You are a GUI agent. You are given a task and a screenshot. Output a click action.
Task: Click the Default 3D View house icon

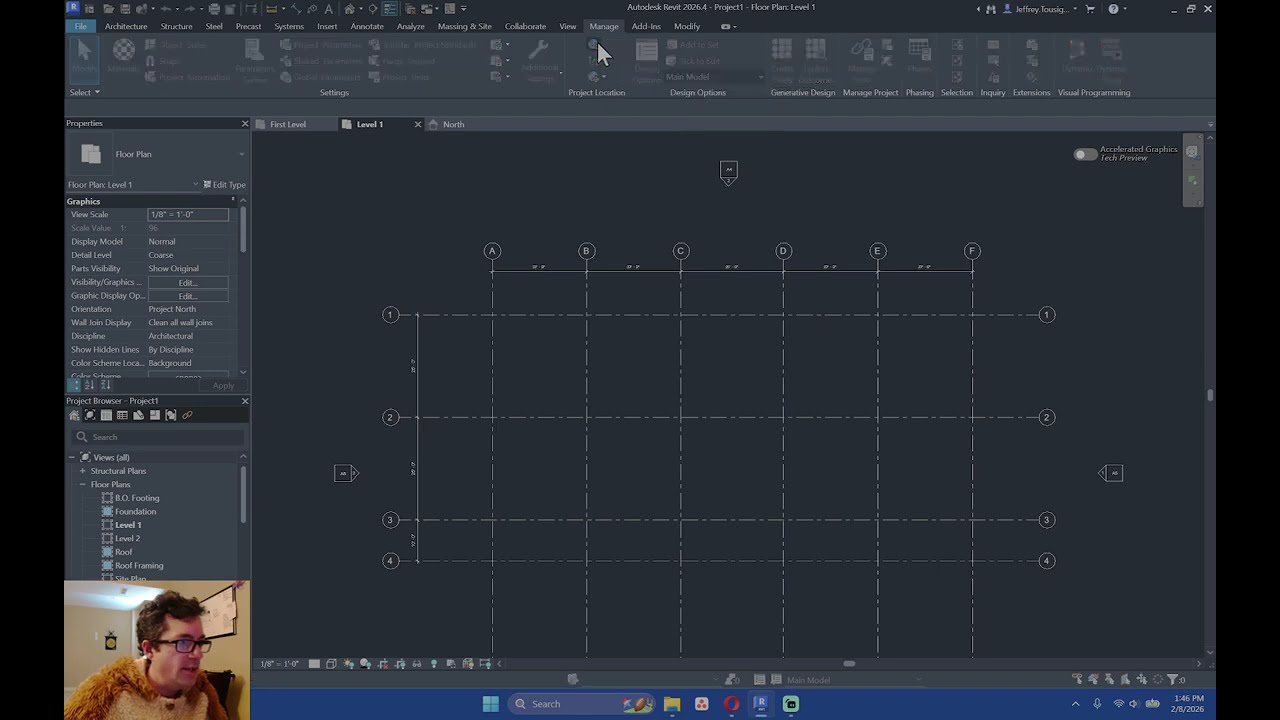[350, 9]
